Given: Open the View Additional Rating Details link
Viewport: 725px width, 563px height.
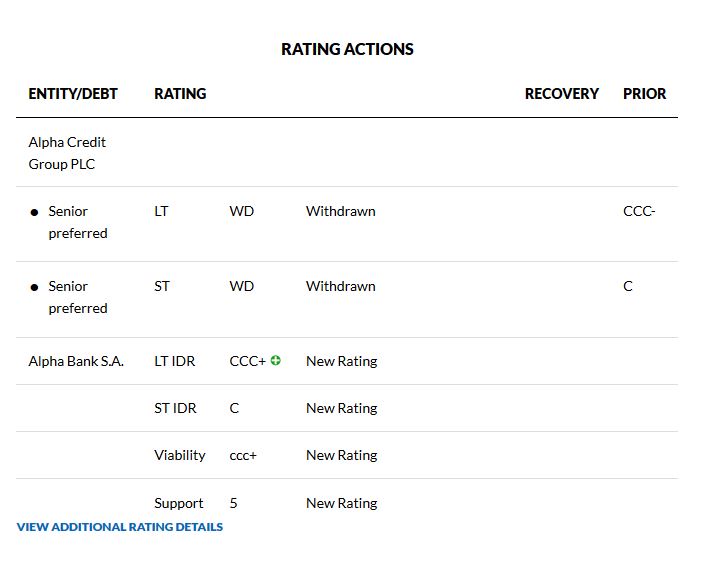Looking at the screenshot, I should [120, 527].
